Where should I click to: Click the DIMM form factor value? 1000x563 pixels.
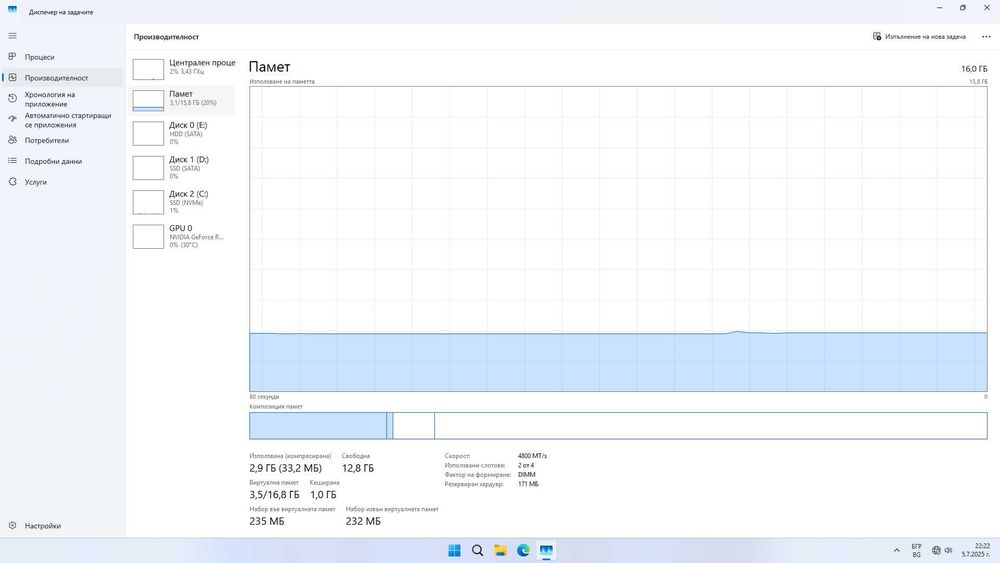[x=527, y=475]
